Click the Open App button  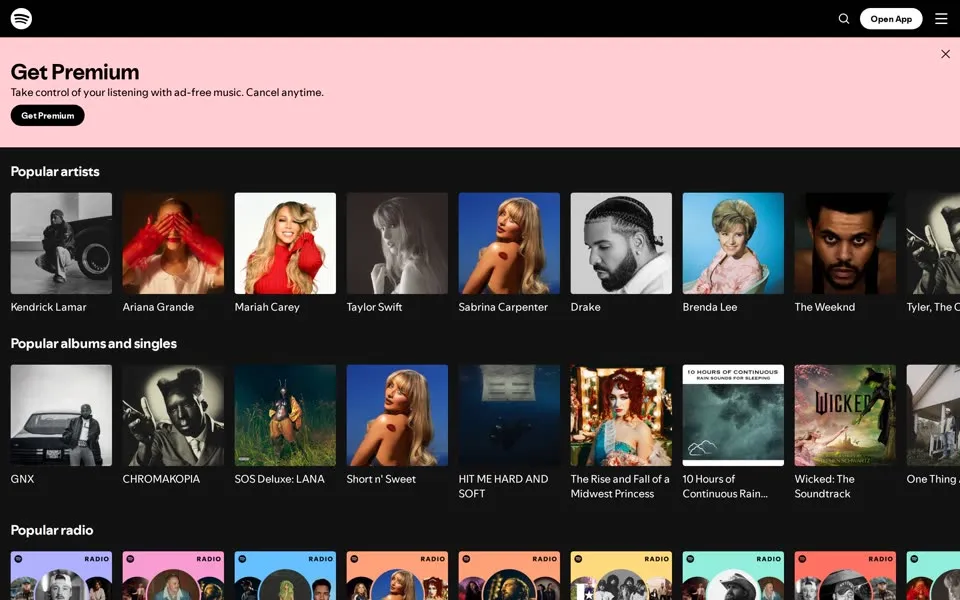point(891,19)
